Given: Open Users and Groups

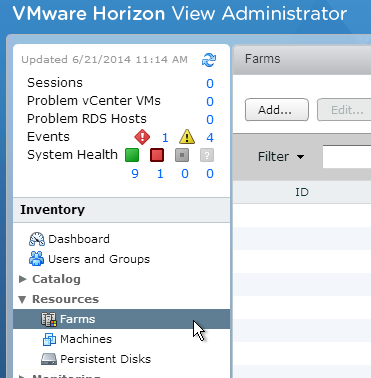Looking at the screenshot, I should 90,259.
